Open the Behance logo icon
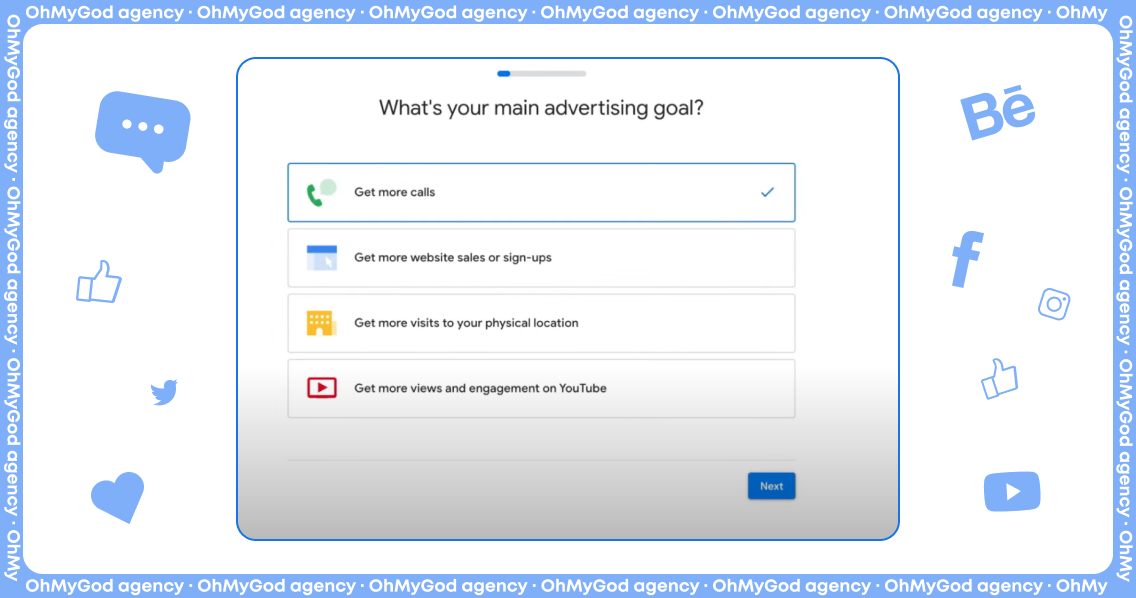Screen dimensions: 1136x598 [996, 113]
